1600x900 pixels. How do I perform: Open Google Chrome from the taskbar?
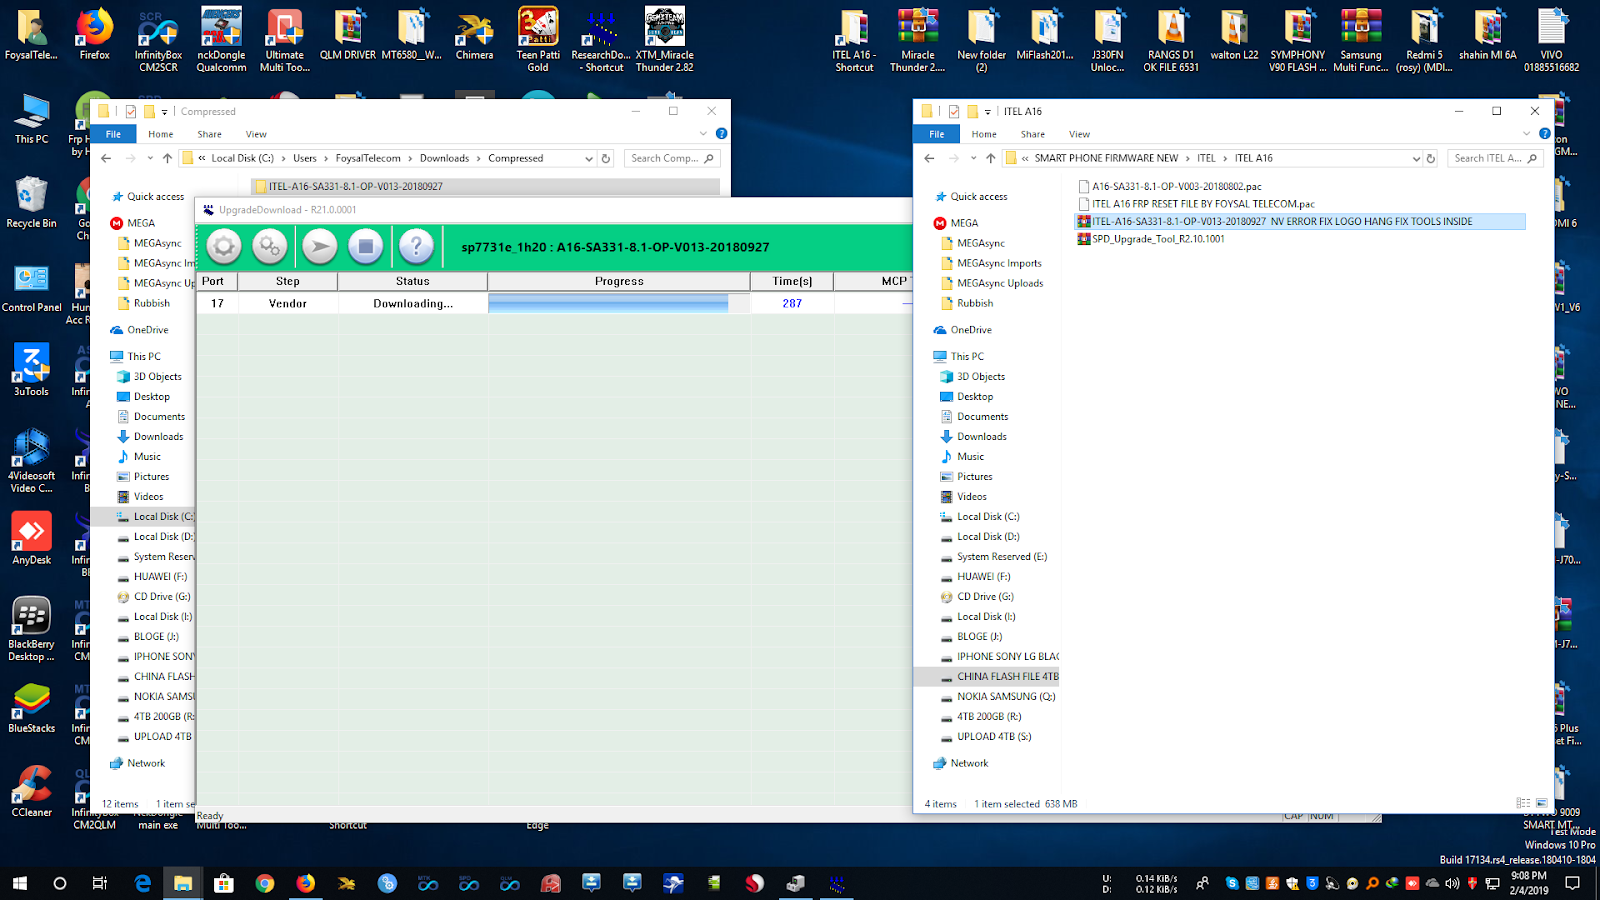(x=264, y=883)
